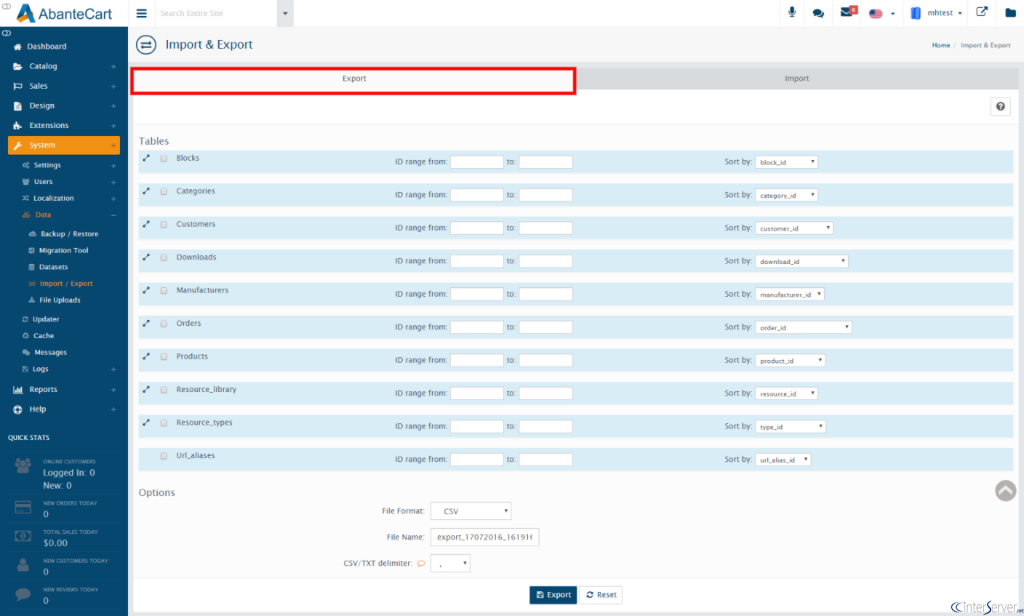
Task: Click Blocks ID range from field
Action: click(477, 162)
